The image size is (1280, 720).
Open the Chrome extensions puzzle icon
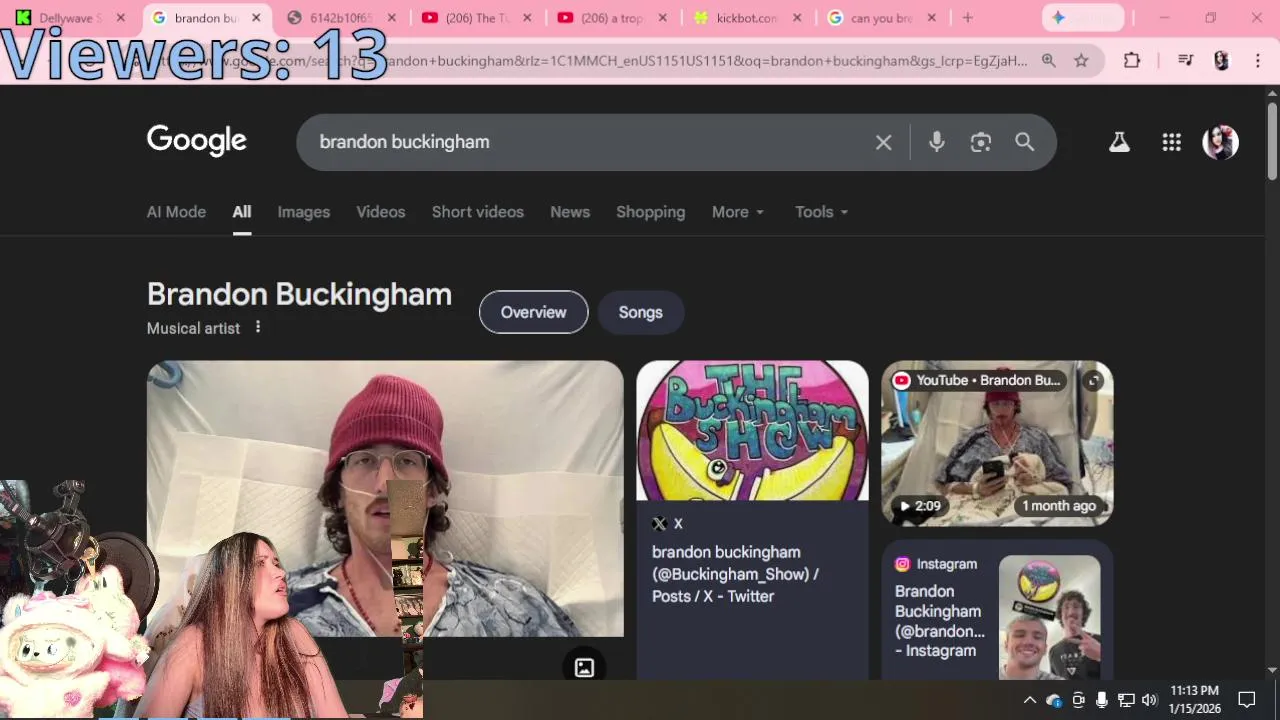(1132, 61)
